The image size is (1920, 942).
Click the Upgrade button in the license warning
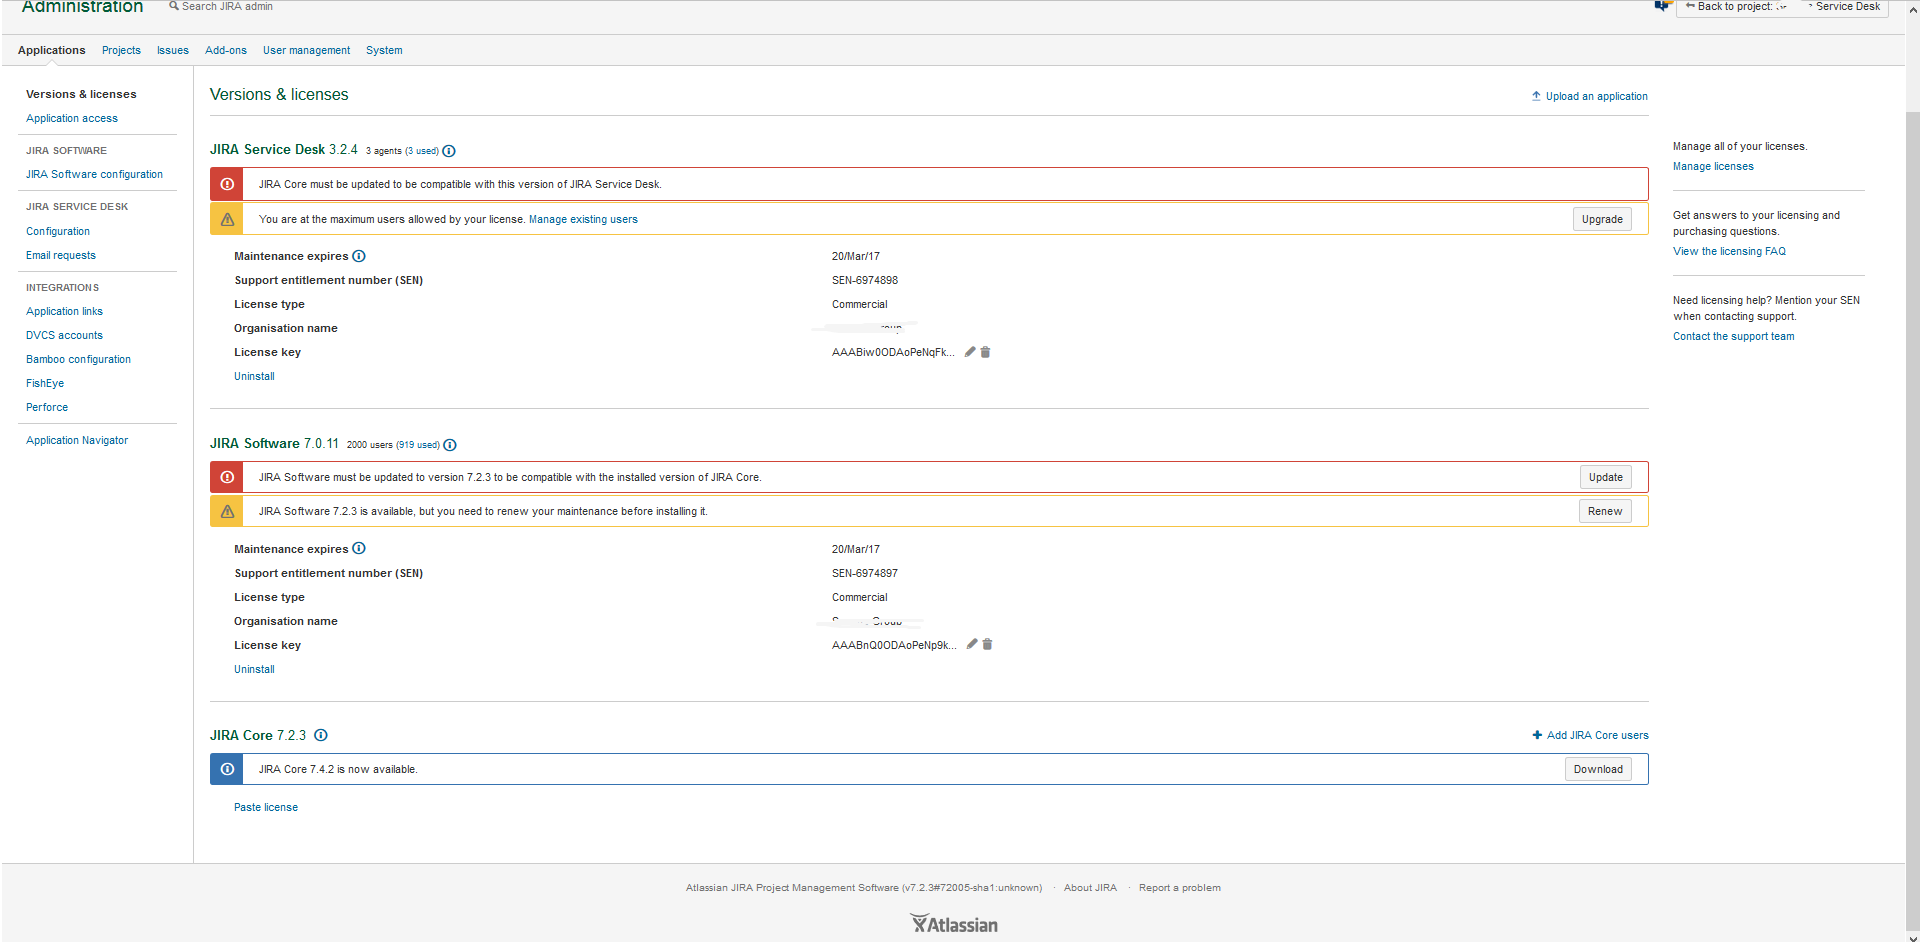point(1602,219)
